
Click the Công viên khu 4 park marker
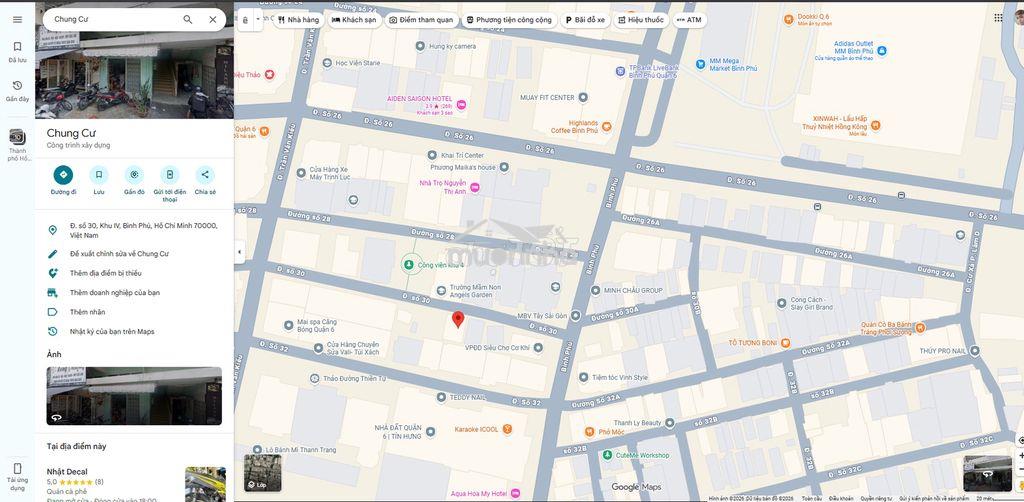click(408, 264)
